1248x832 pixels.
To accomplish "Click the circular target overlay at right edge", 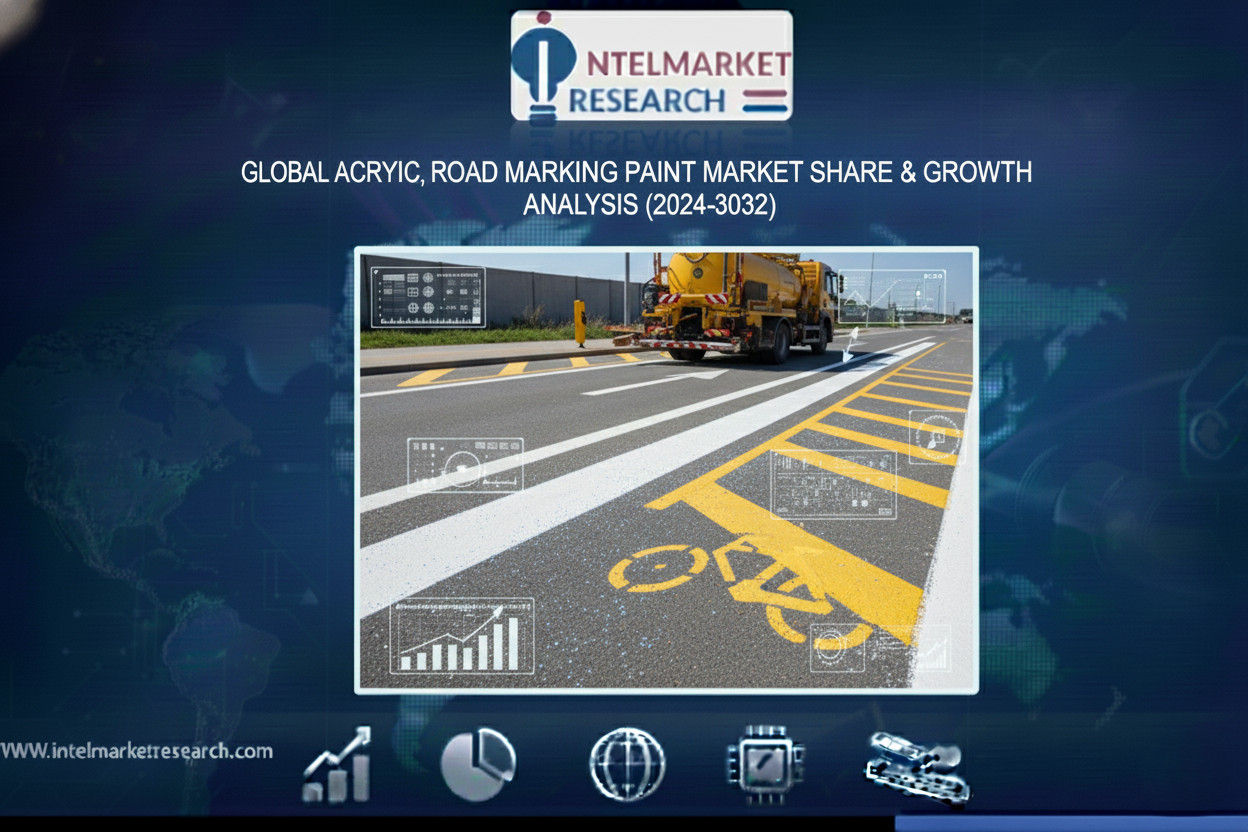I will click(935, 437).
